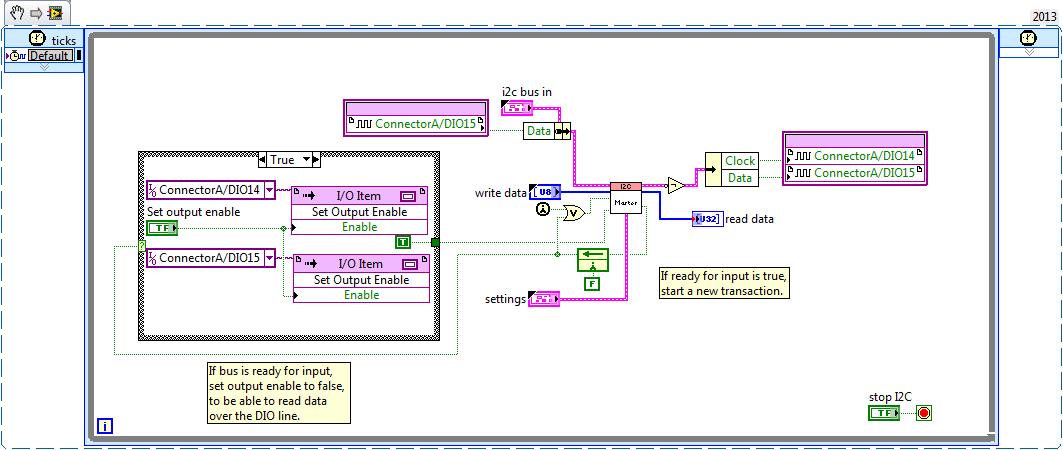Open the ConnectorA/DIO15 I/O constant dropdown

[x=270, y=258]
